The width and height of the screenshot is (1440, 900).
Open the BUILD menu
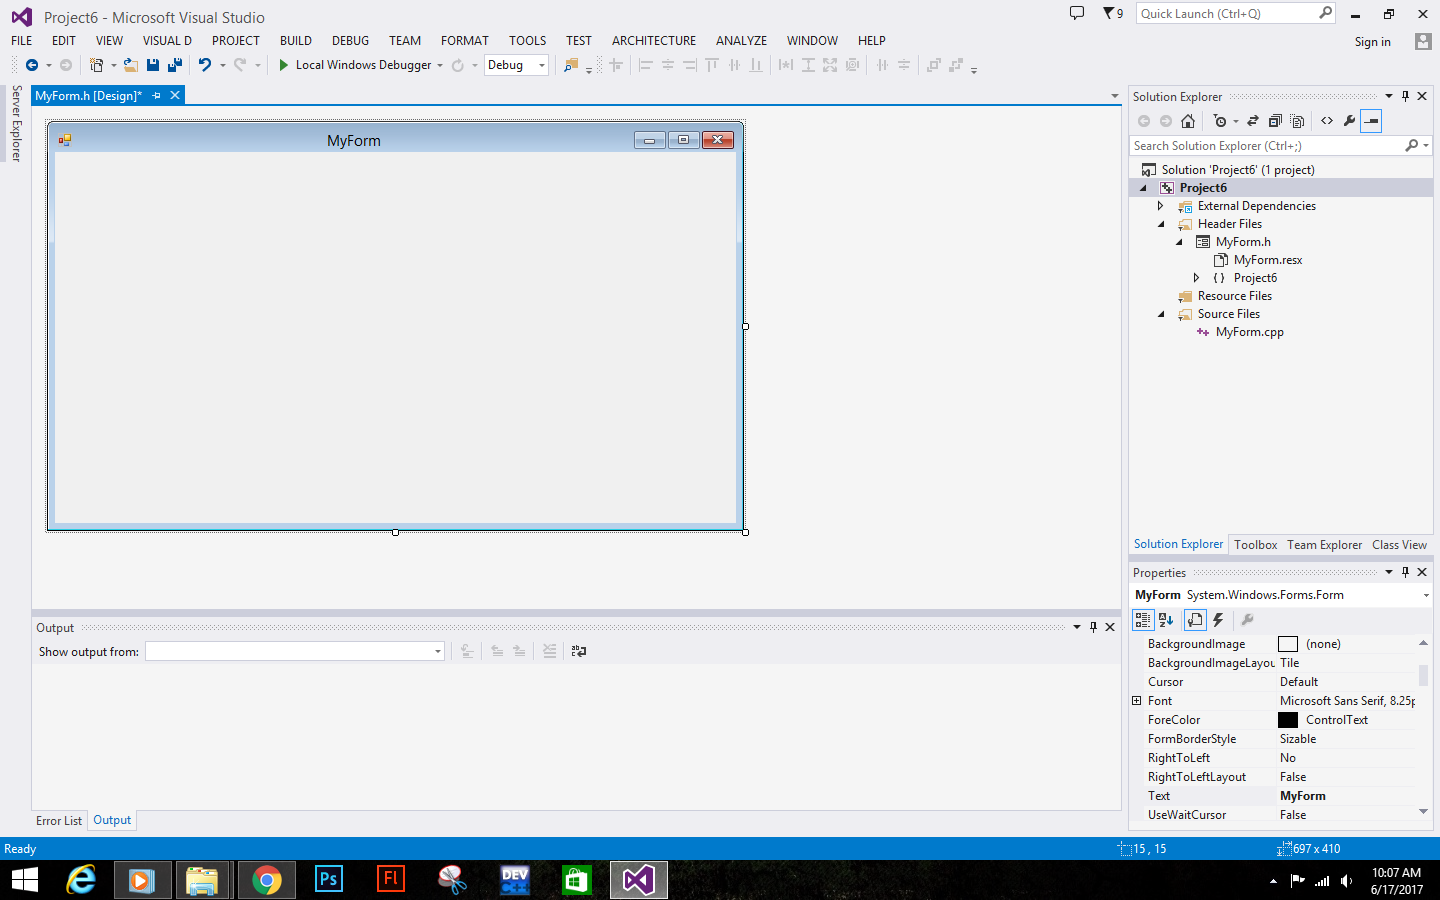295,40
